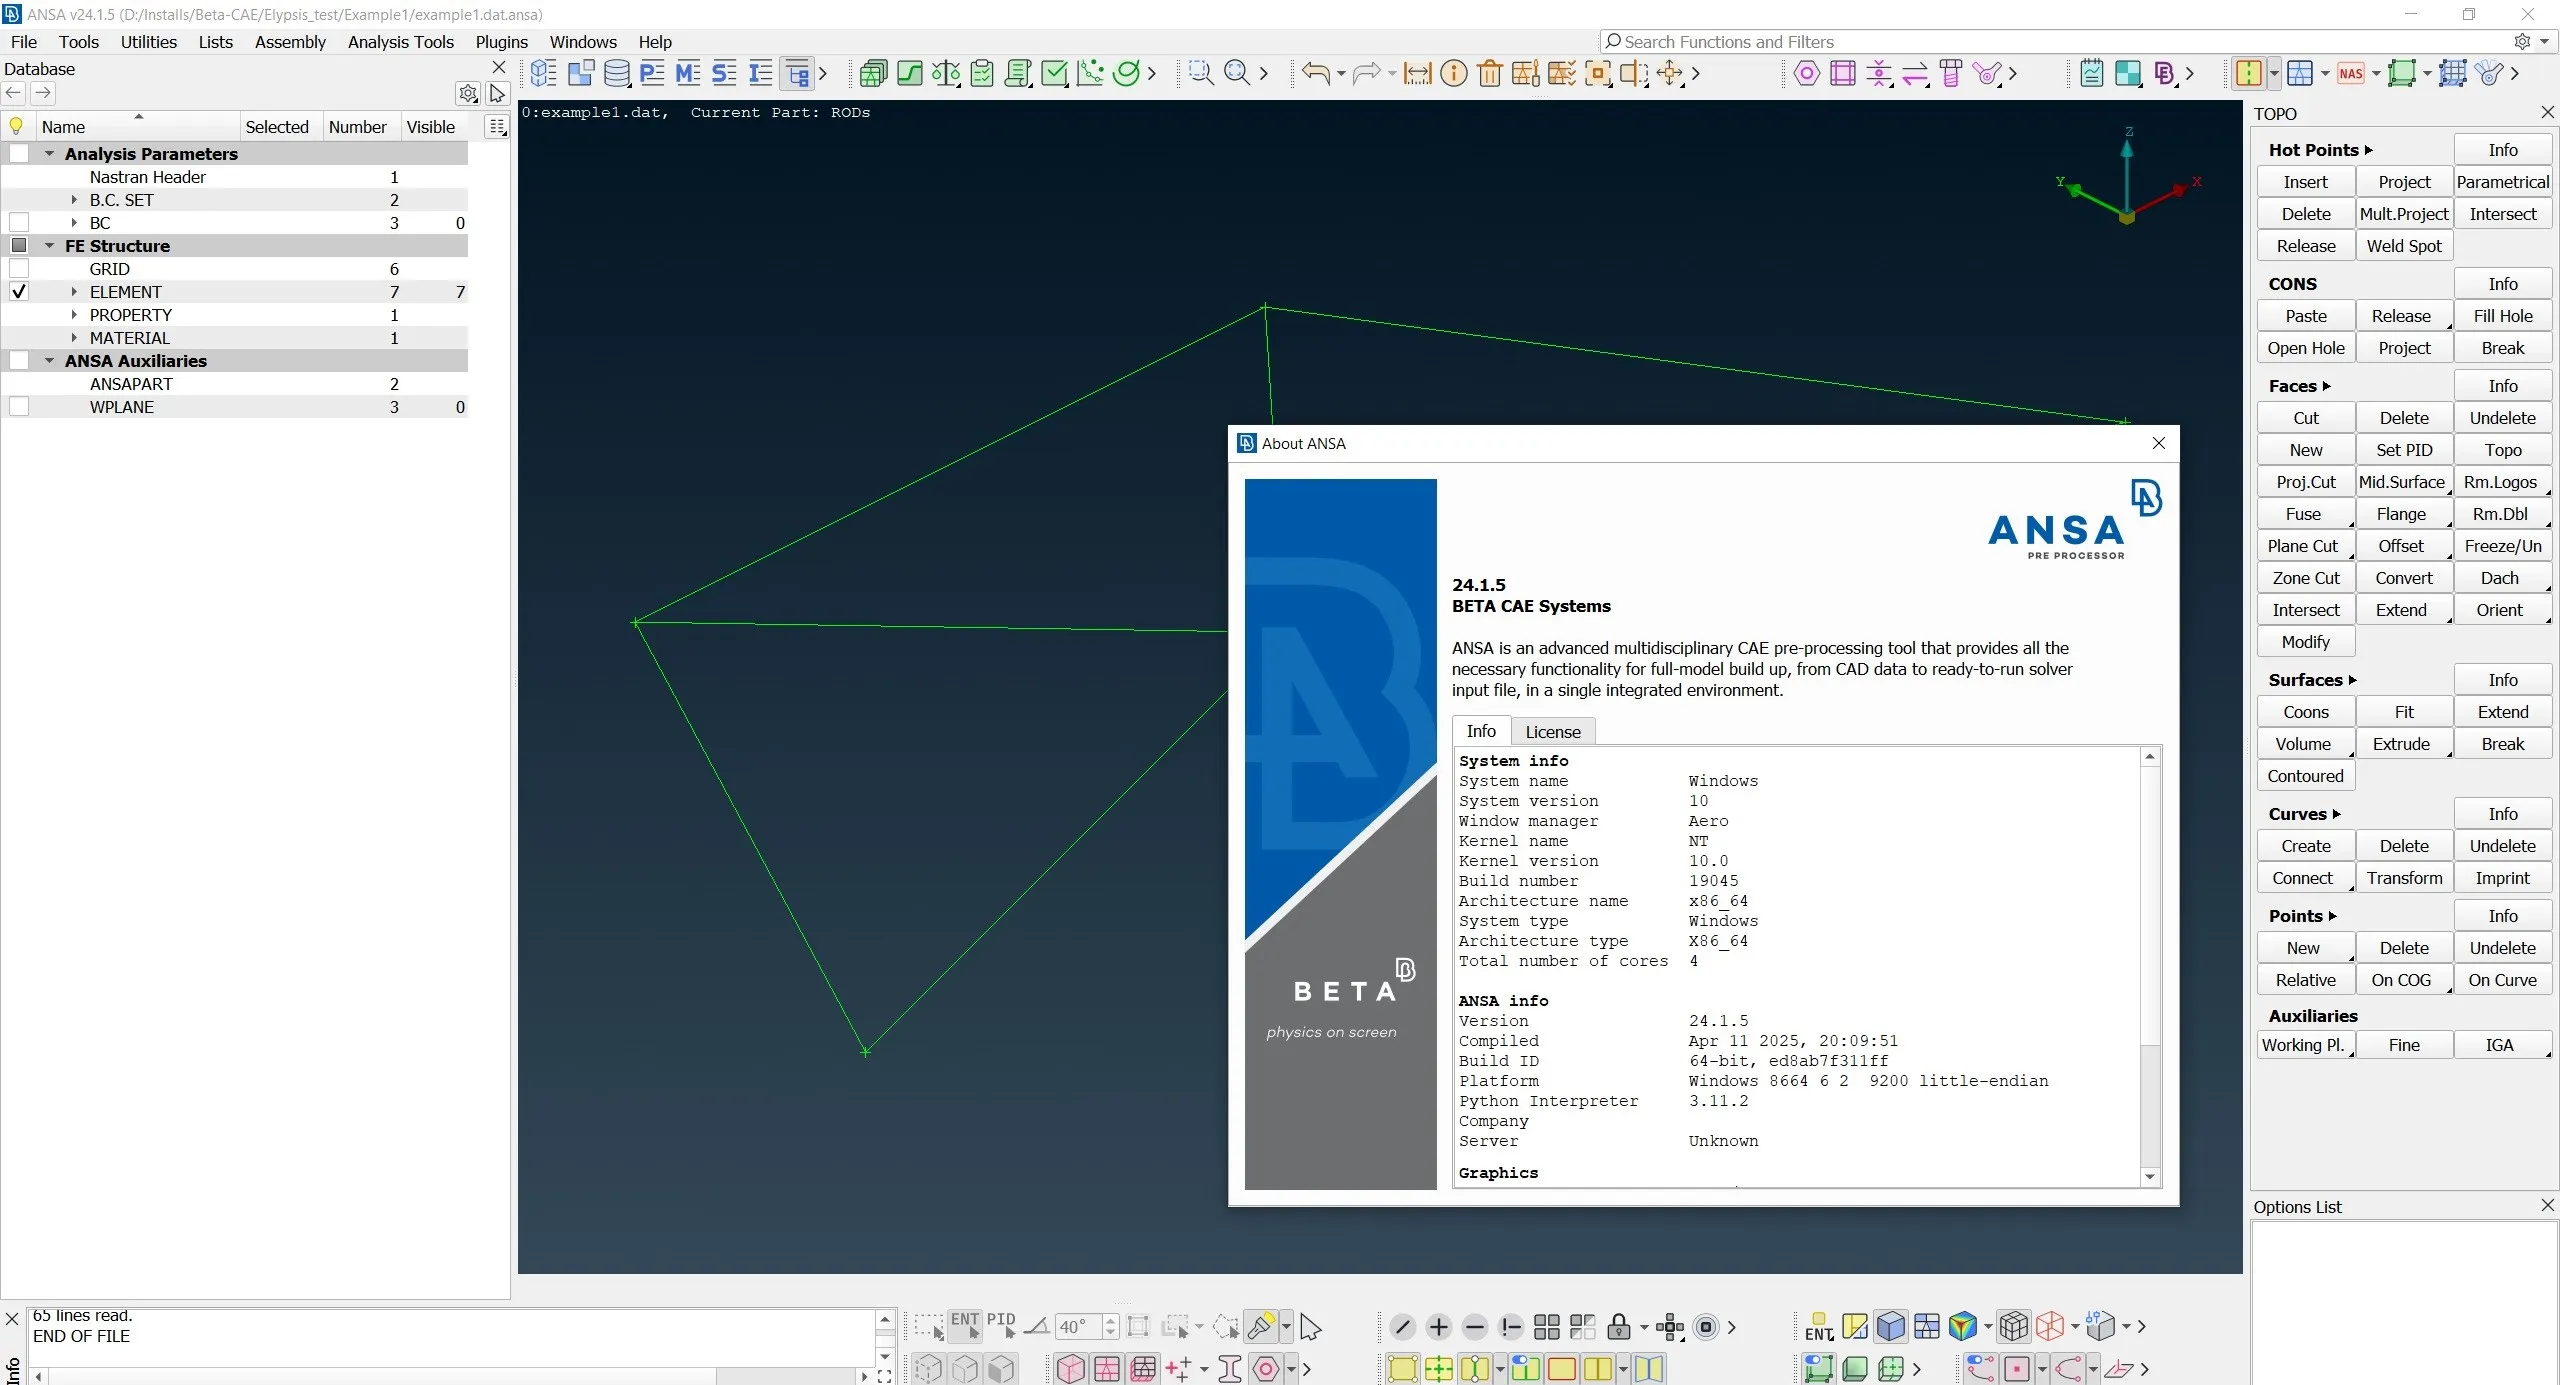Click About ANSA info vertical scrollbar

coord(2150,967)
